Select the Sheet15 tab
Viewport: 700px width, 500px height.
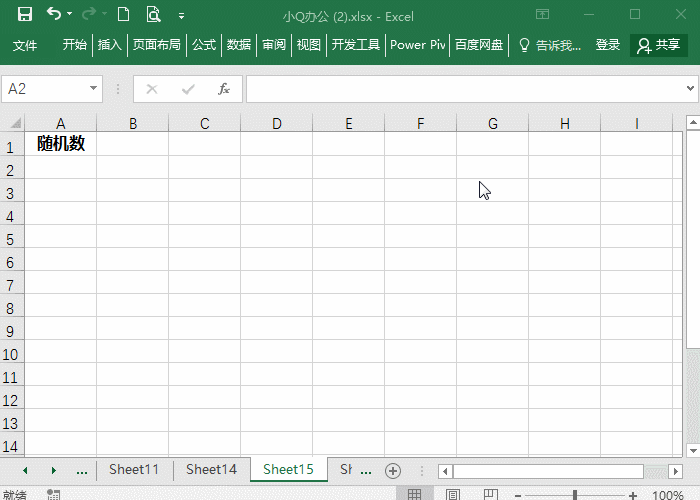pos(288,469)
